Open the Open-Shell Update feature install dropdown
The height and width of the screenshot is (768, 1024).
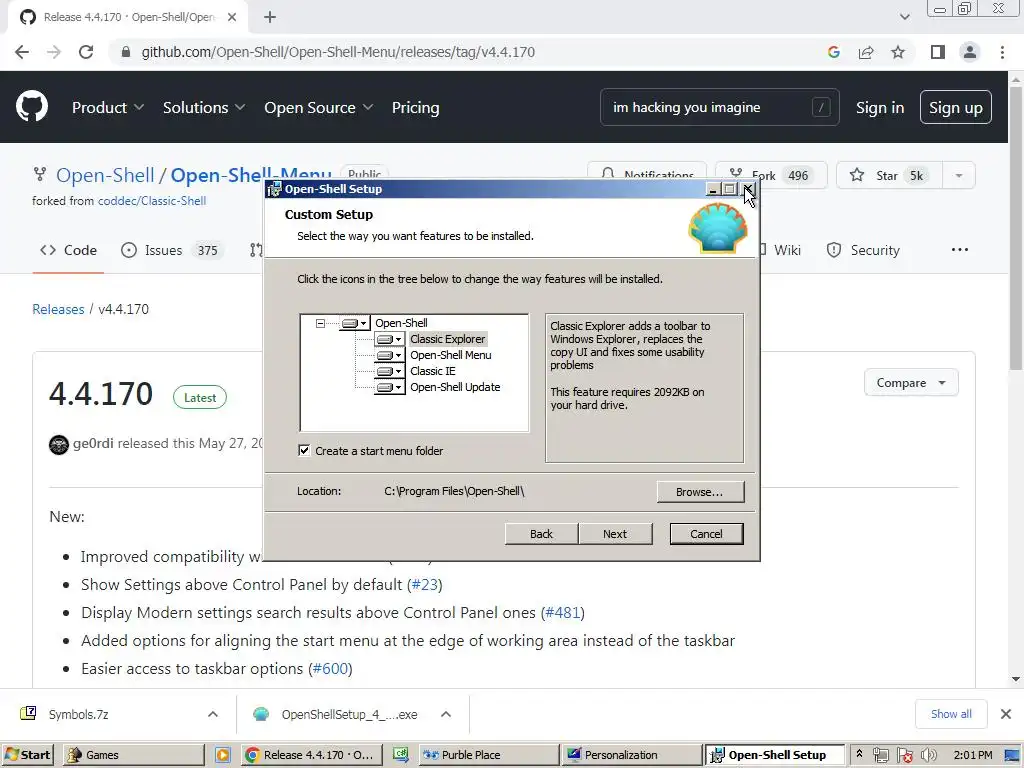click(390, 387)
